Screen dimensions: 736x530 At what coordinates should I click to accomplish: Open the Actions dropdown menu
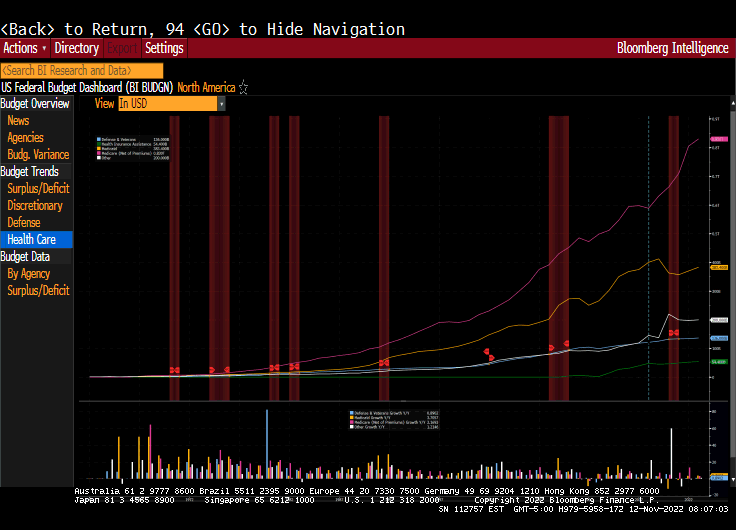point(24,48)
